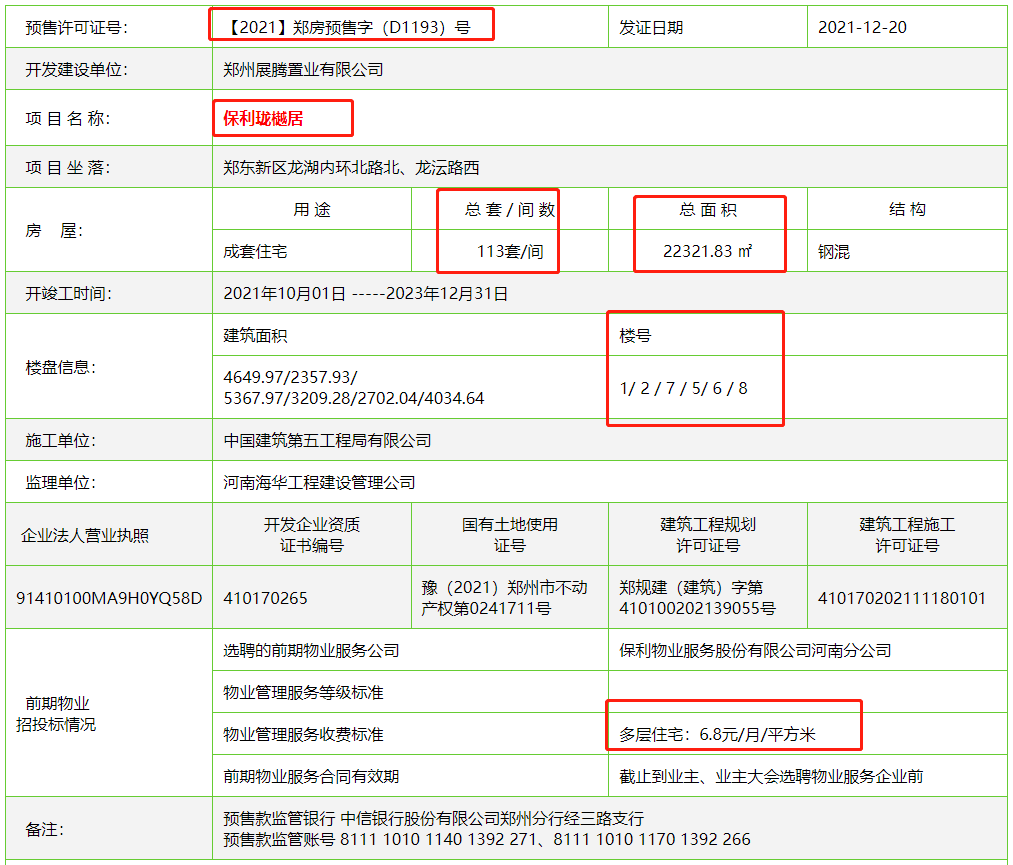Click the 预售许可证号 row label
The width and height of the screenshot is (1013, 865).
coord(76,27)
